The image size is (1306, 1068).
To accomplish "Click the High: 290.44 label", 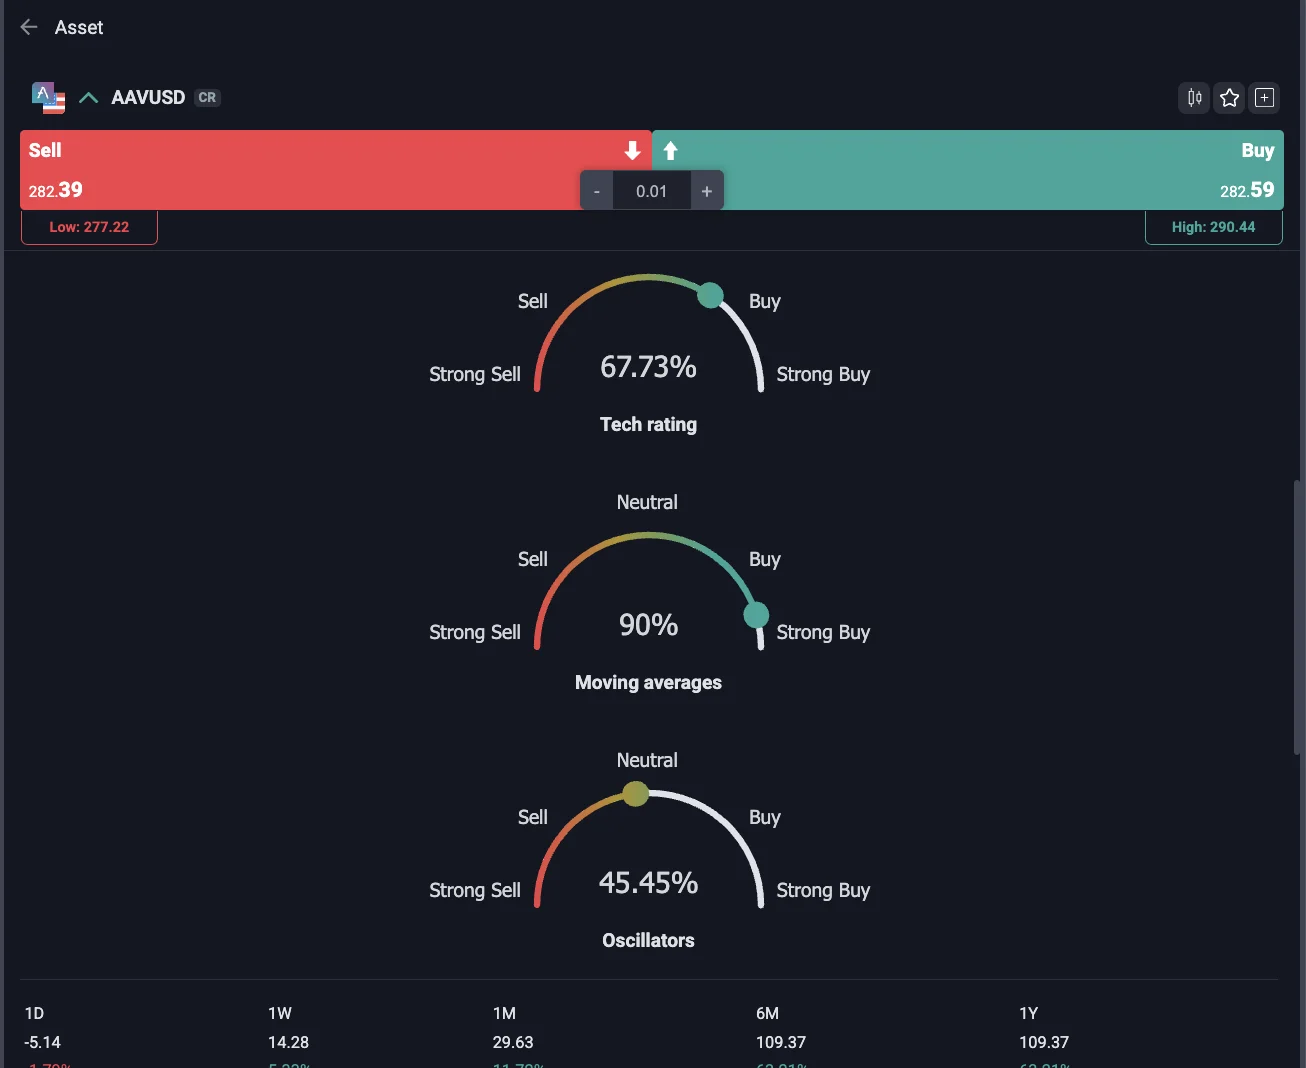I will 1213,227.
